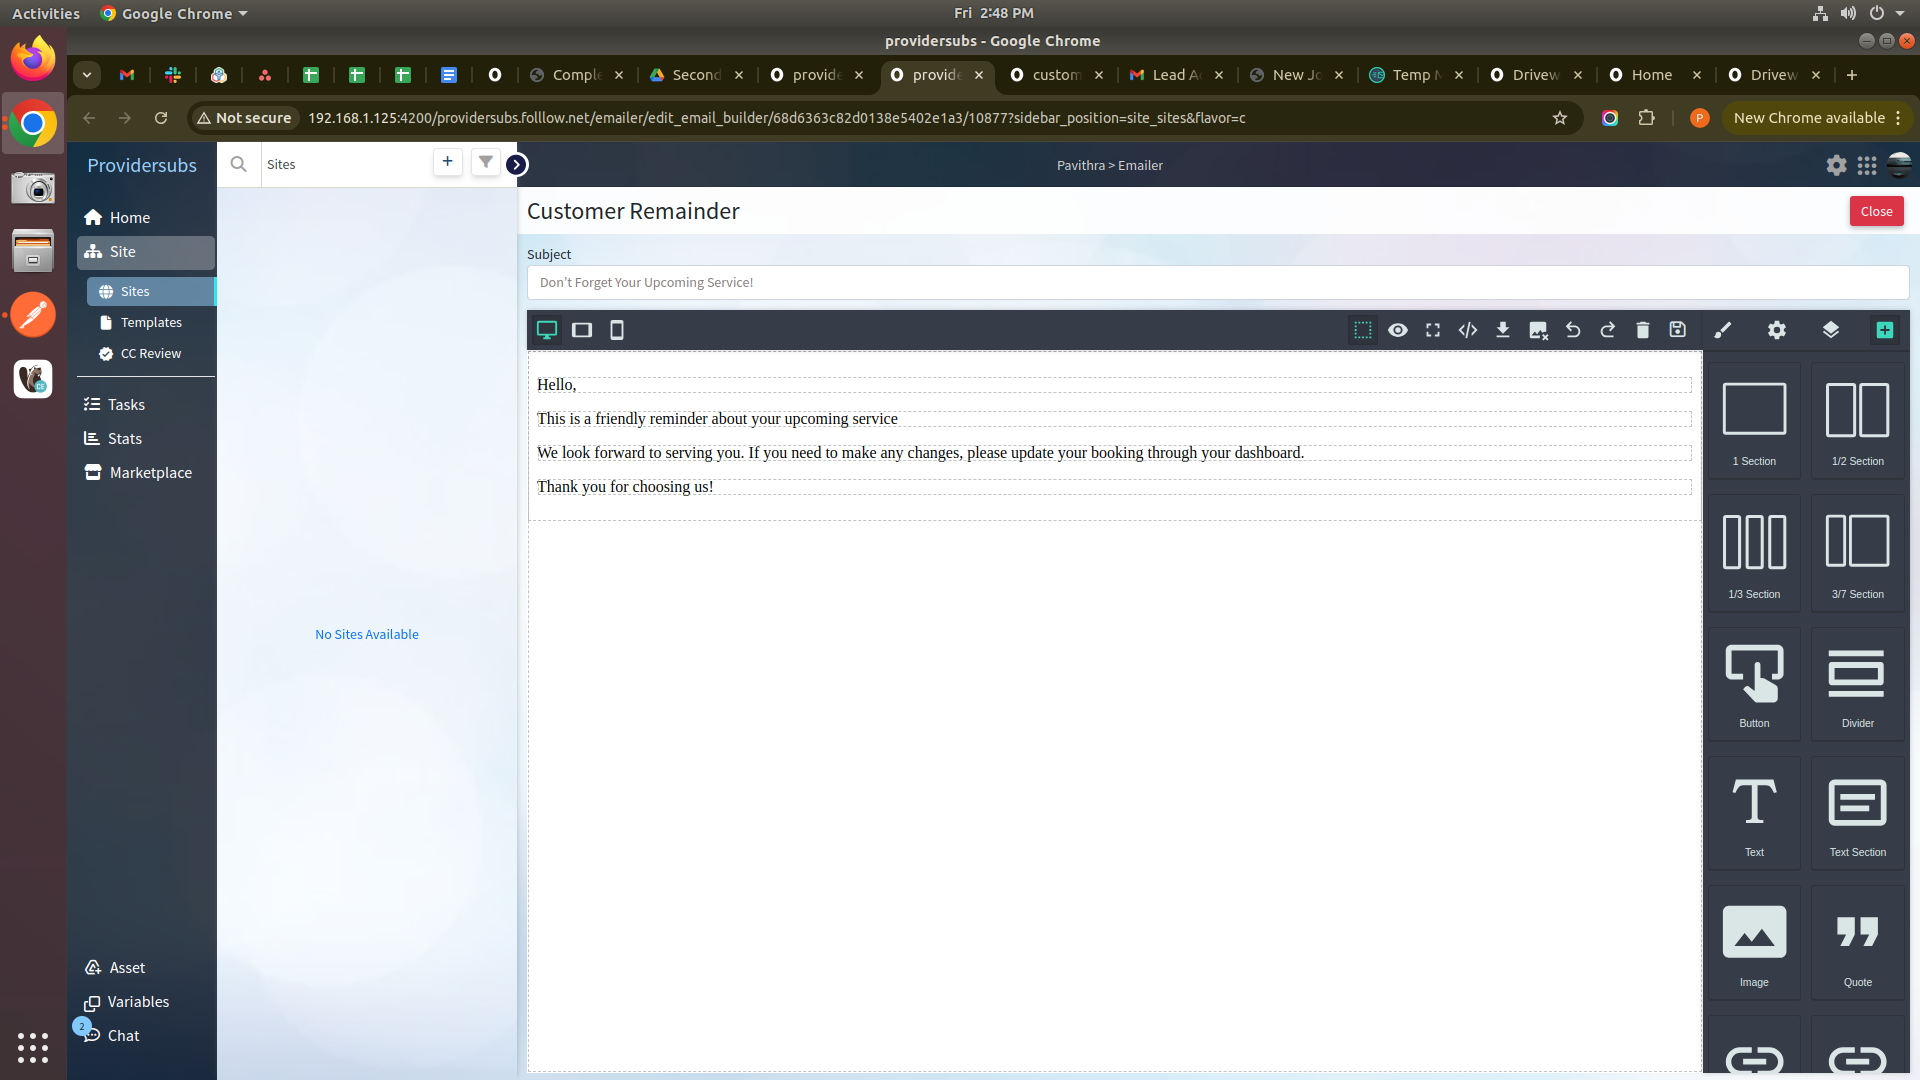Click the Subject input field
Viewport: 1920px width, 1080px height.
click(1217, 282)
